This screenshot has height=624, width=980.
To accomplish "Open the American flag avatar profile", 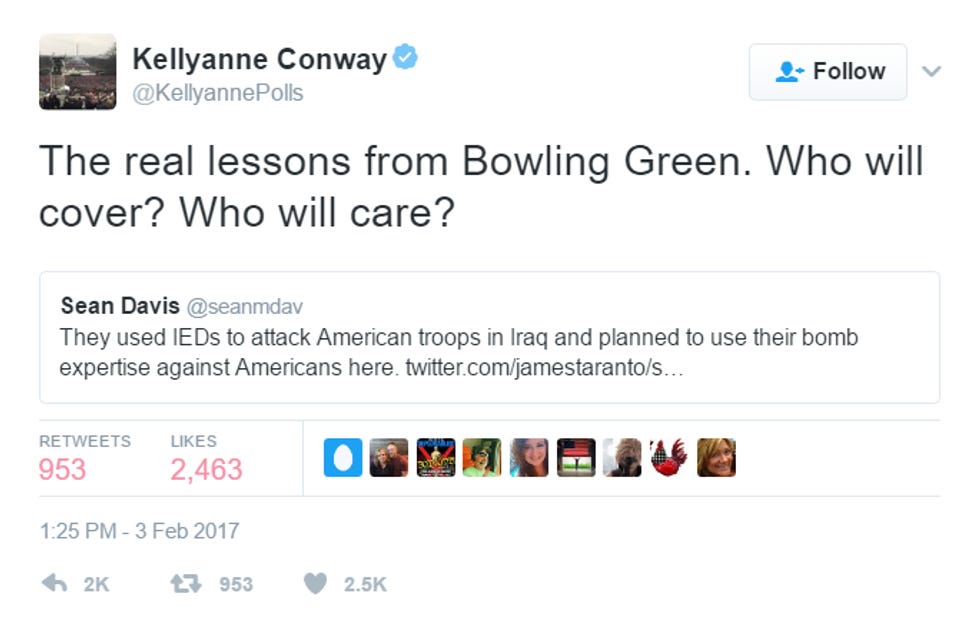I will (576, 458).
